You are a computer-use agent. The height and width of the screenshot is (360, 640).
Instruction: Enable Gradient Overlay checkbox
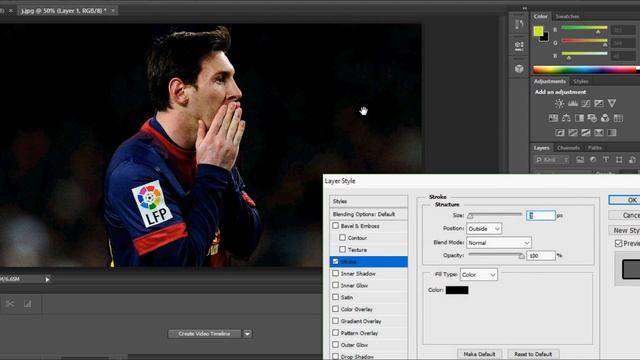coord(336,320)
